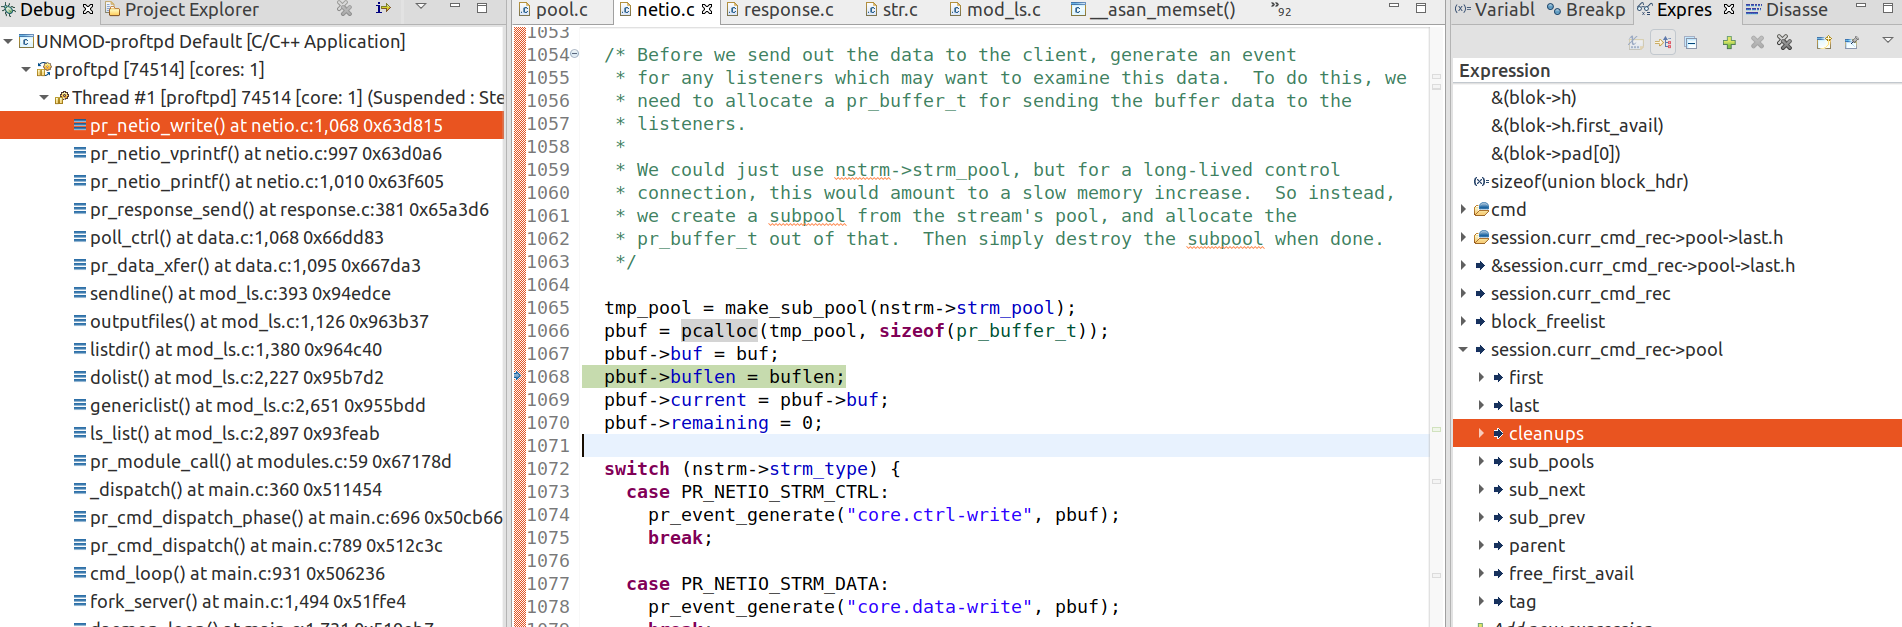Click Remove All Terminated Launches icon
The width and height of the screenshot is (1902, 627).
[345, 9]
